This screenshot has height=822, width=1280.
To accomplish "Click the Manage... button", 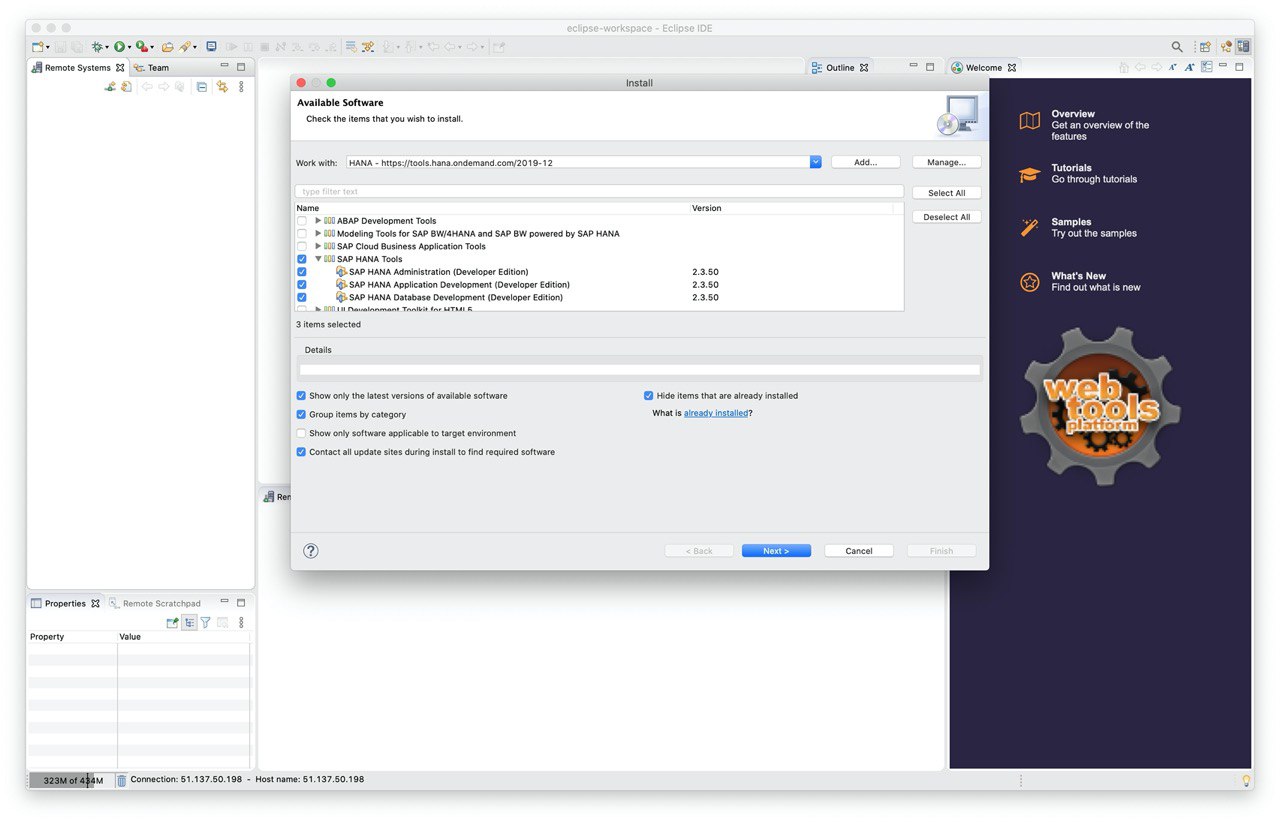I will click(946, 162).
